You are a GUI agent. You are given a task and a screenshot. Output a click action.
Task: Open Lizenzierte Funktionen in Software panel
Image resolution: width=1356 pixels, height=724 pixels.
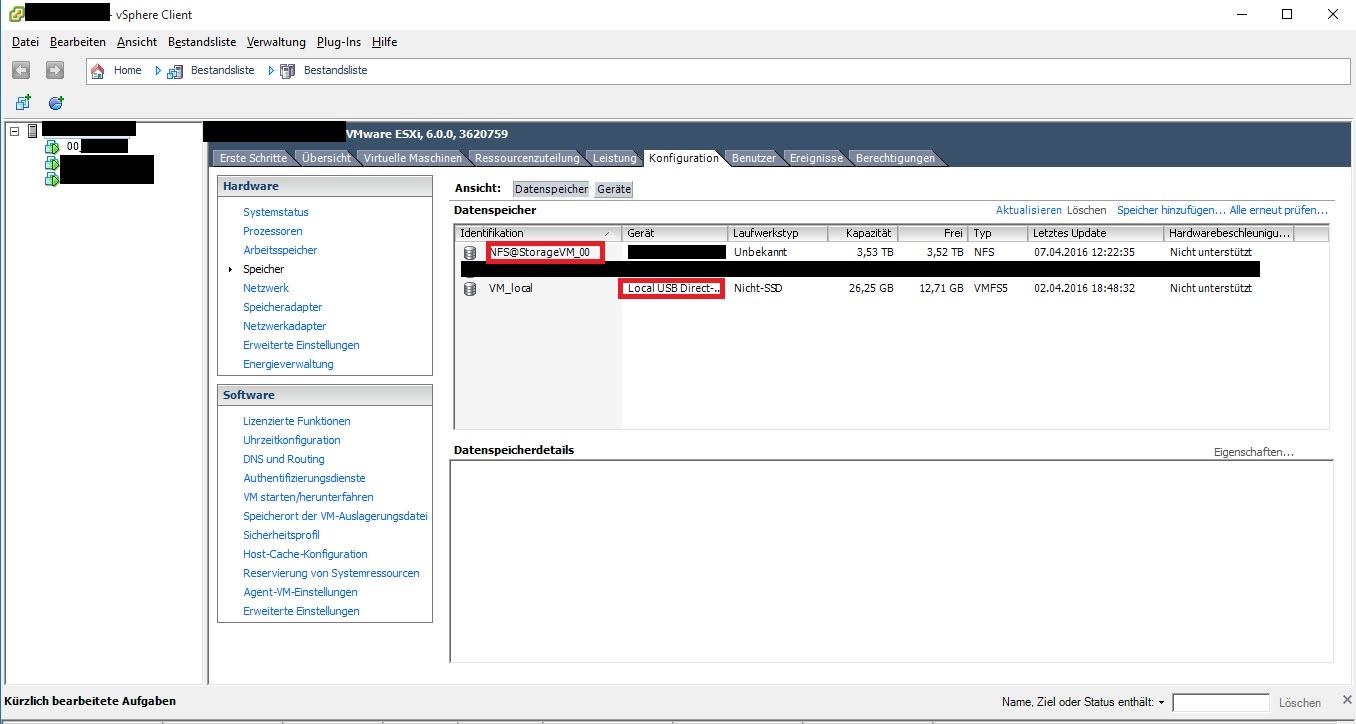[297, 421]
